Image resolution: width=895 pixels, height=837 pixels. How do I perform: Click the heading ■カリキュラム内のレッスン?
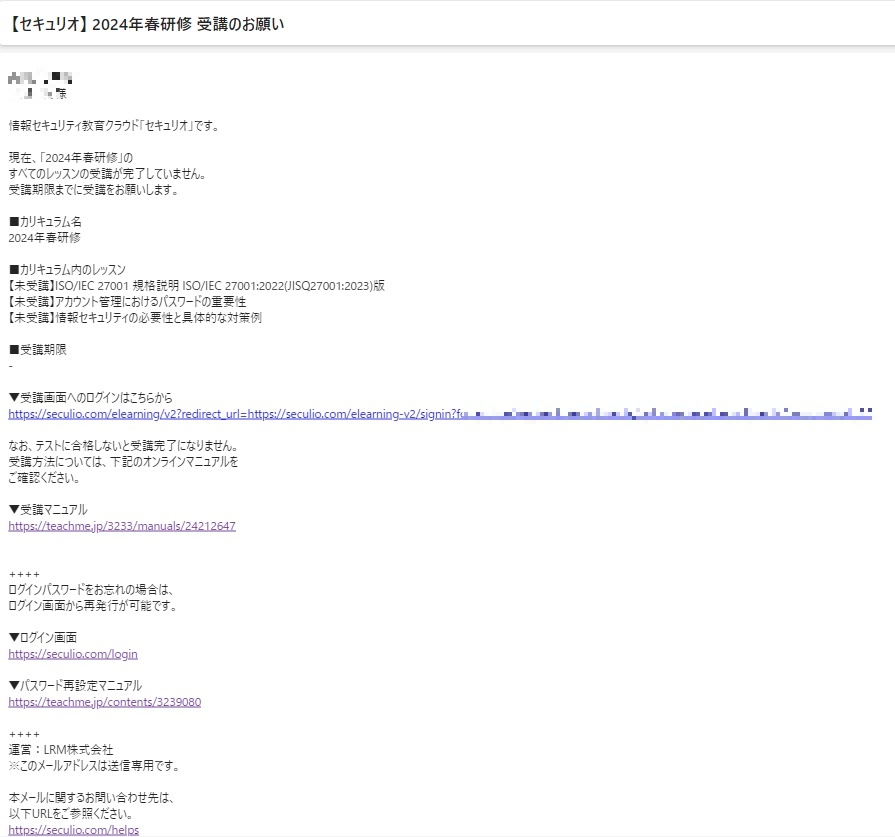(67, 269)
